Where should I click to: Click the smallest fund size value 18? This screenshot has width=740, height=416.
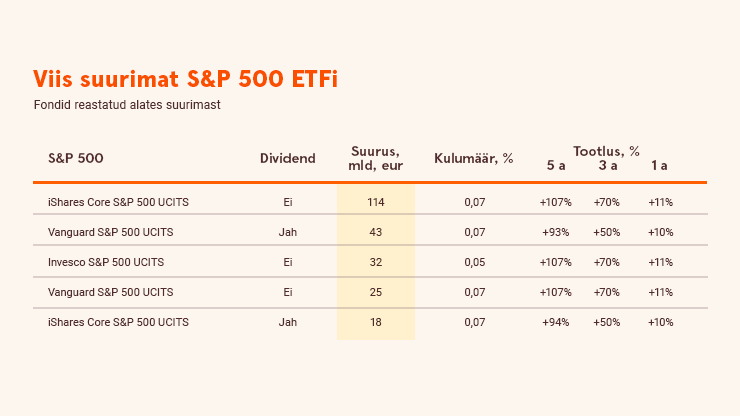[x=376, y=322]
